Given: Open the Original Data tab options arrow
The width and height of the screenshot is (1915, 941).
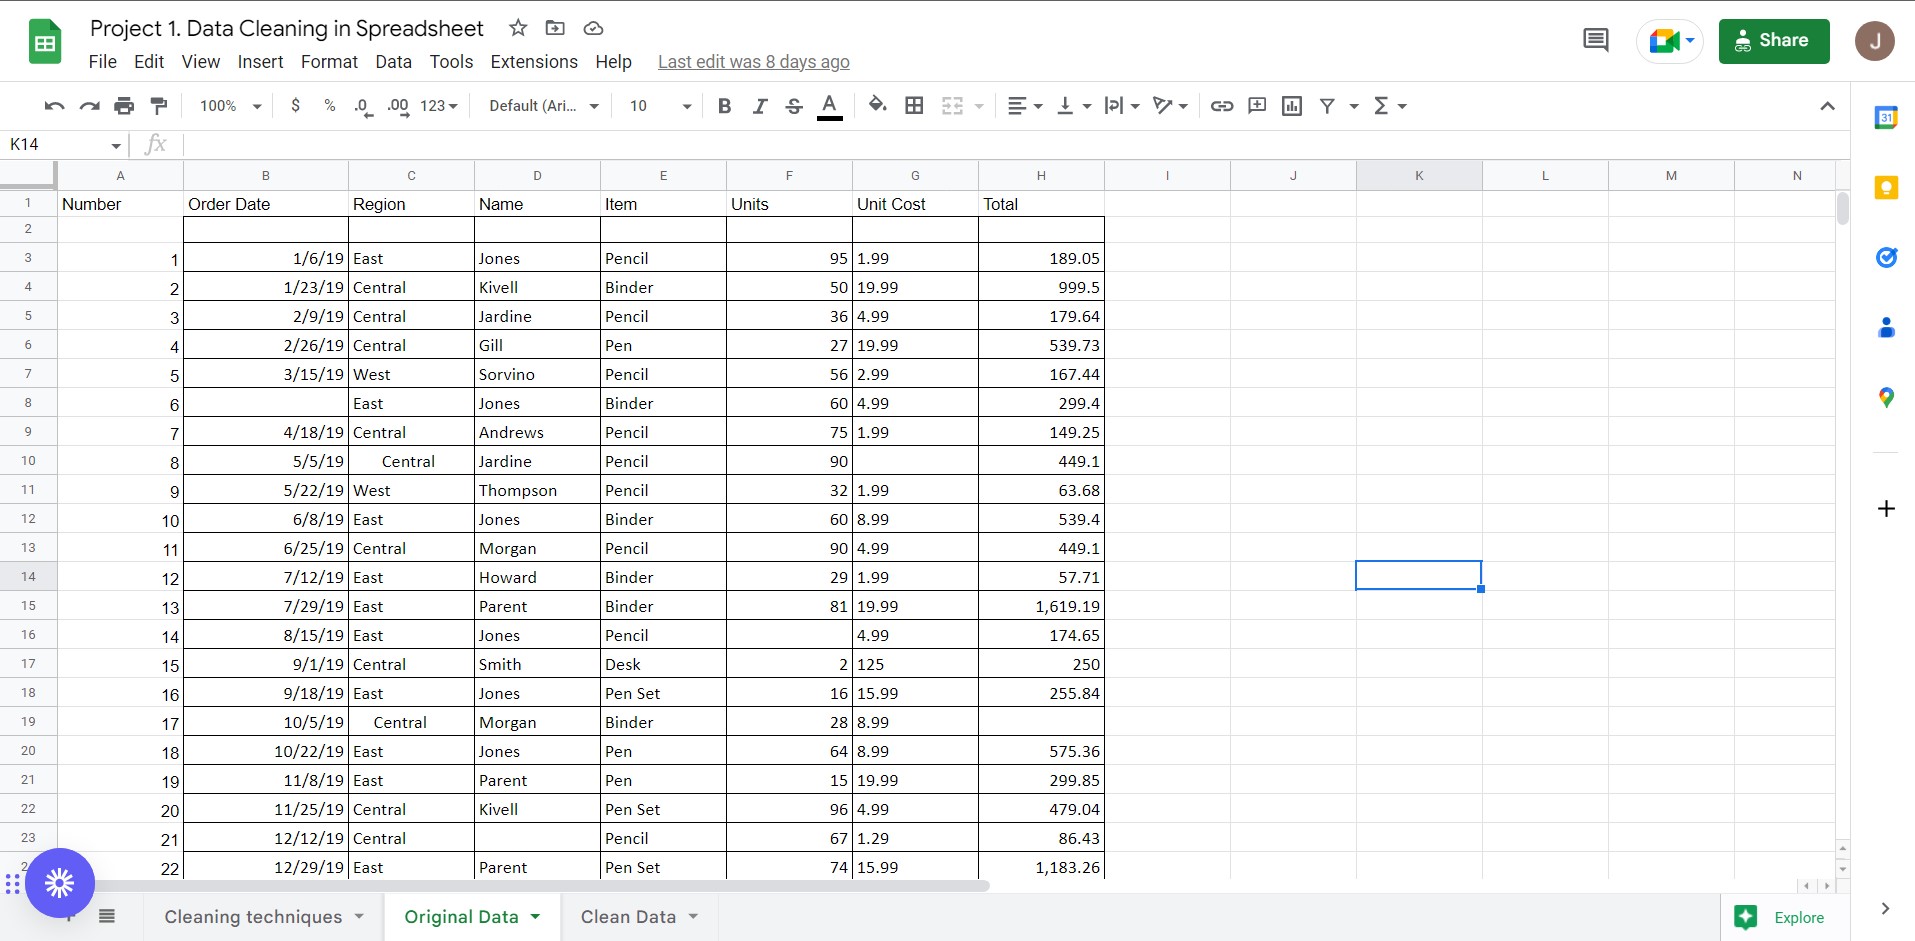Looking at the screenshot, I should [536, 916].
